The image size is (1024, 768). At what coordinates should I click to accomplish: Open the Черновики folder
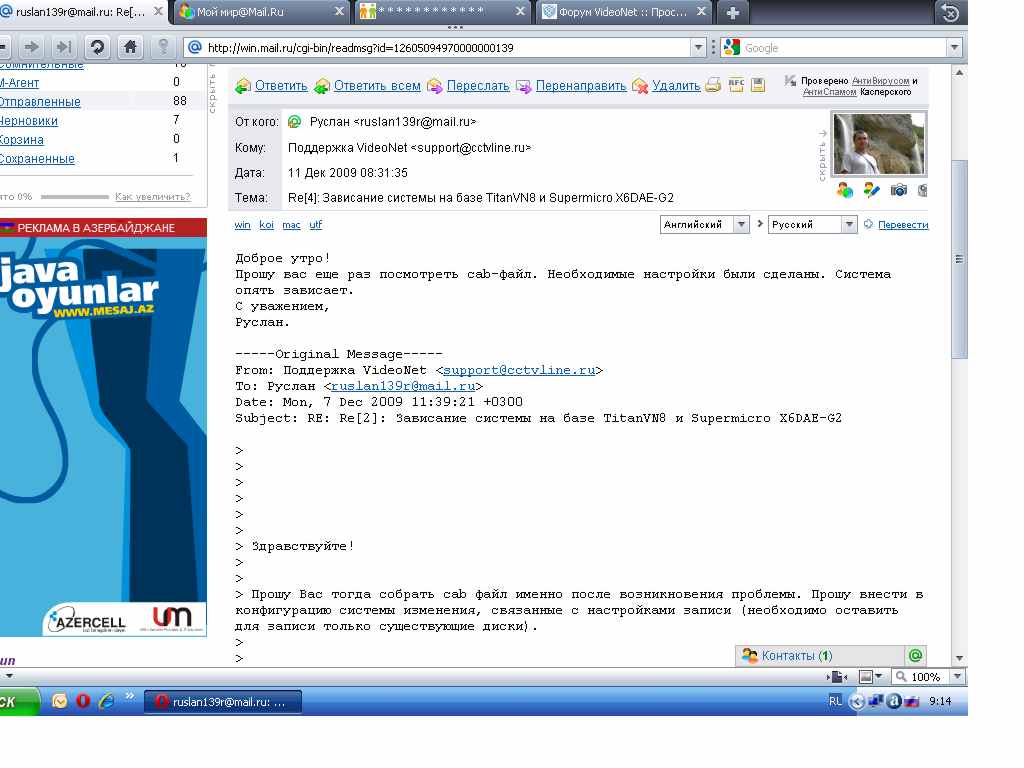28,121
